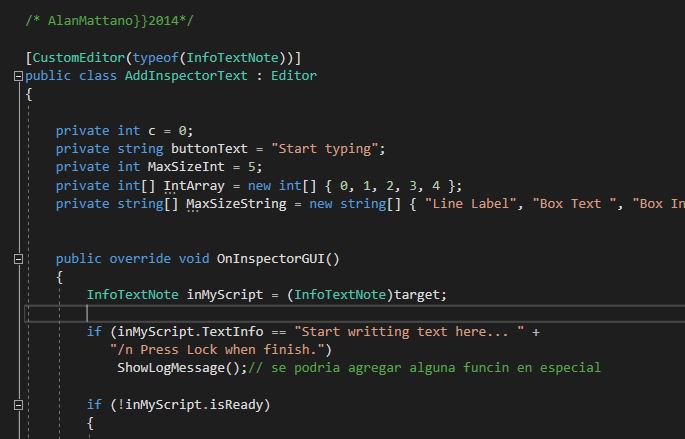The height and width of the screenshot is (439, 685).
Task: Click the inMyScript variable declaration
Action: pos(225,294)
